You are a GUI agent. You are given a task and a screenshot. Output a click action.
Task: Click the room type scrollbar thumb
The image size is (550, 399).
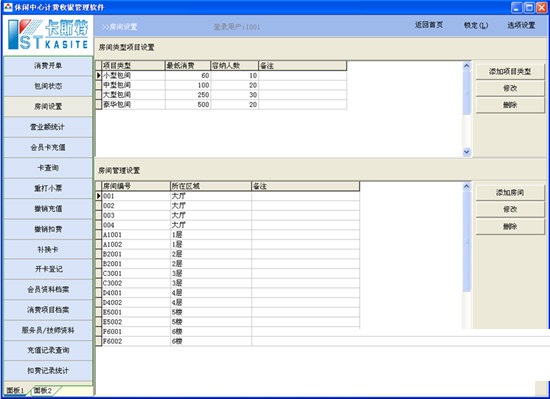click(467, 93)
